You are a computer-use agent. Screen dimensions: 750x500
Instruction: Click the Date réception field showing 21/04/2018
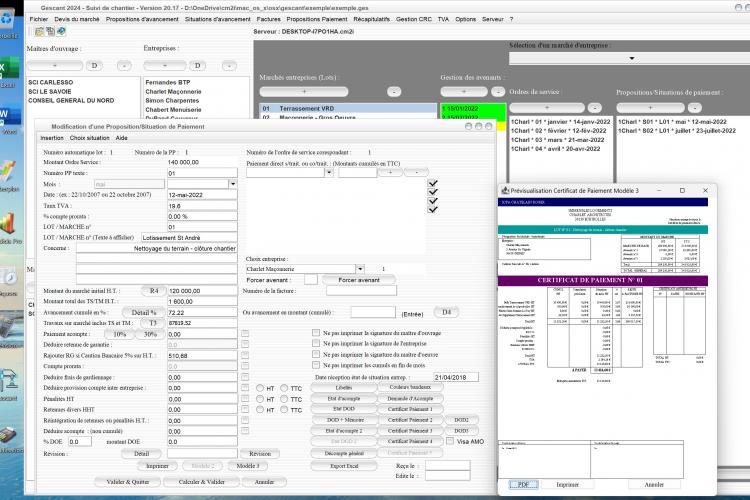[456, 377]
